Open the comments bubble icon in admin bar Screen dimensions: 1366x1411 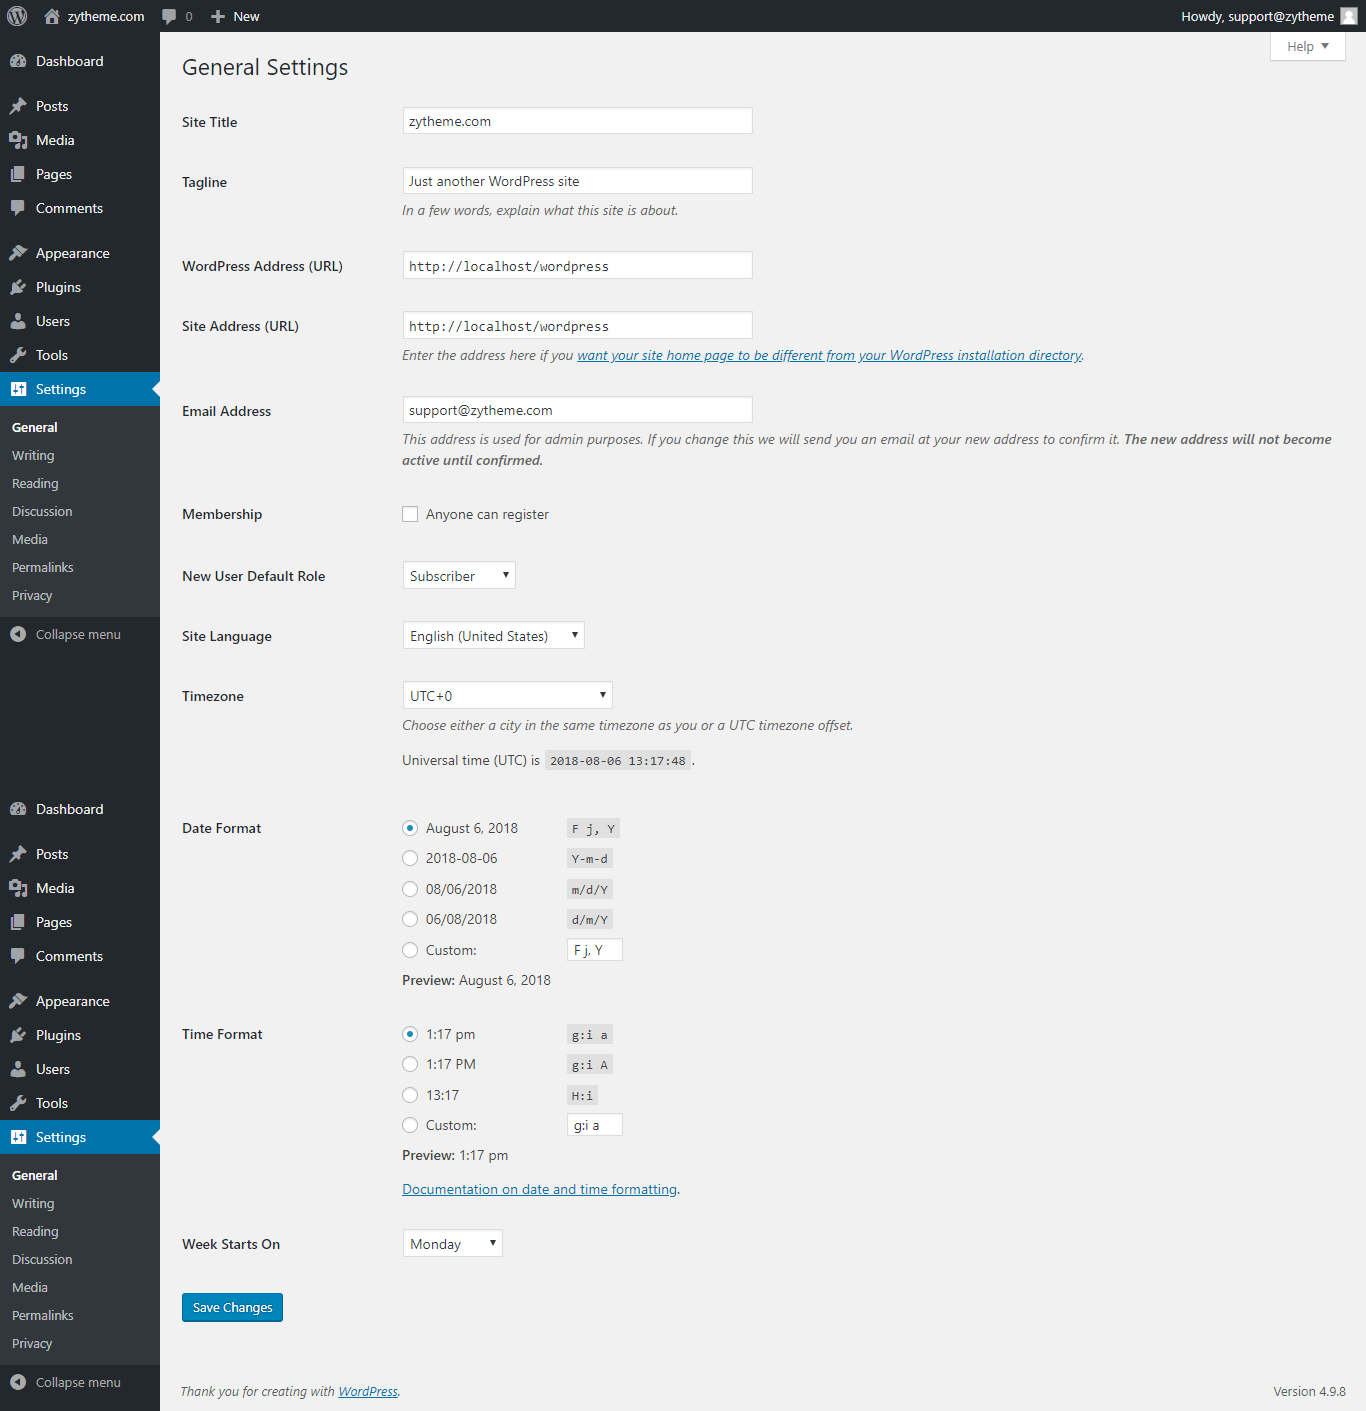click(169, 16)
